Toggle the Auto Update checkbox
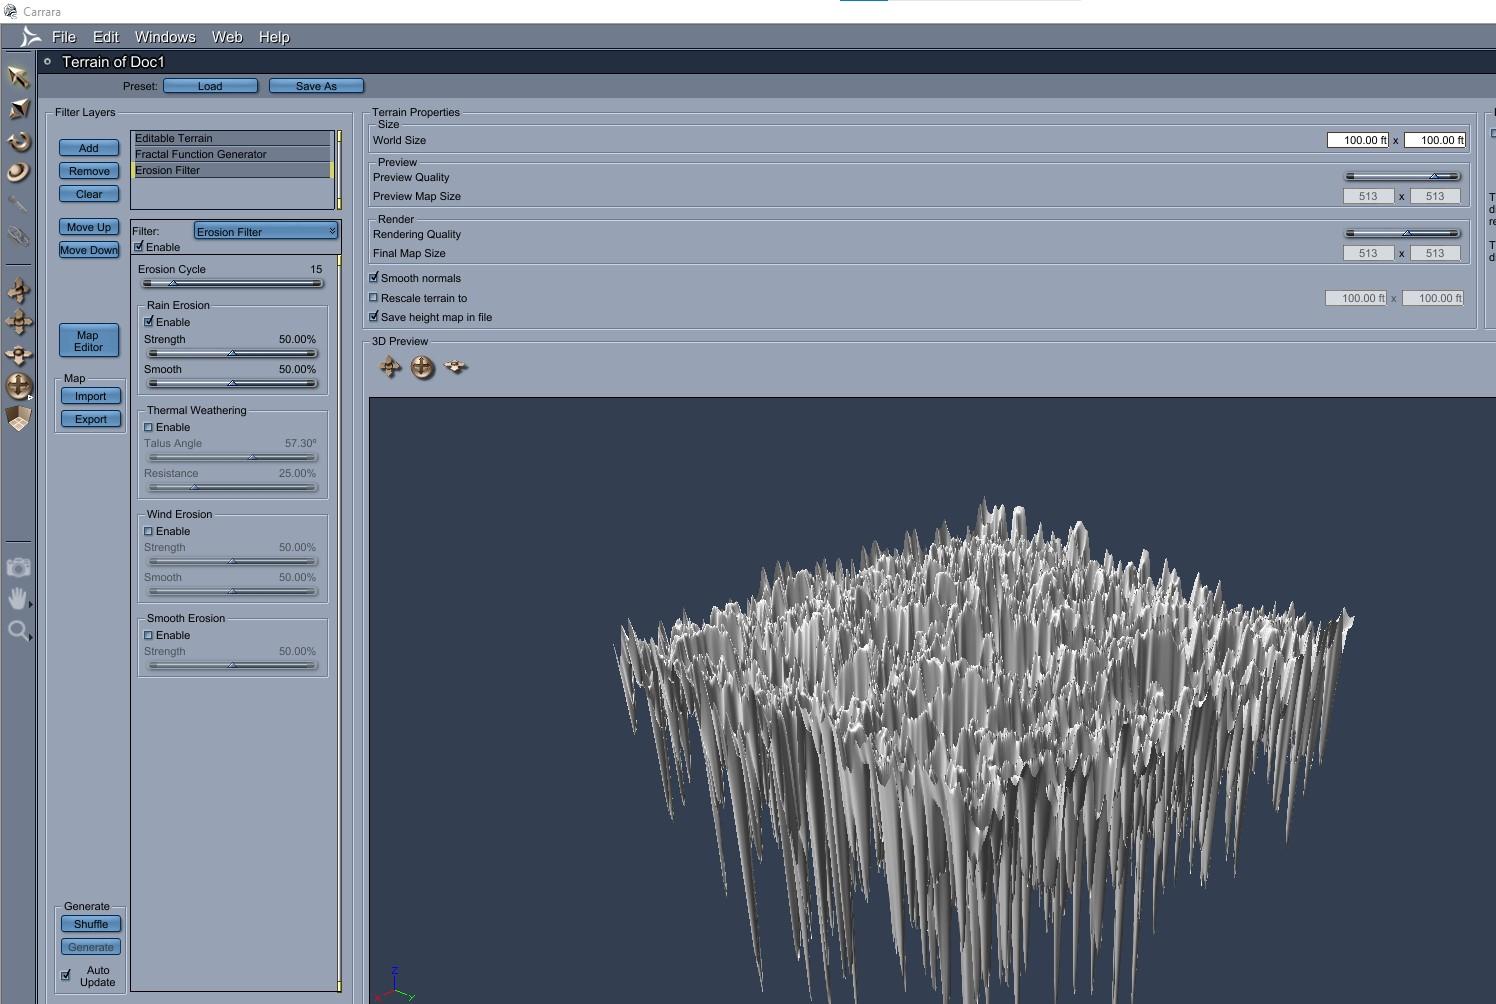Screen dimensions: 1496x1004 (66, 975)
